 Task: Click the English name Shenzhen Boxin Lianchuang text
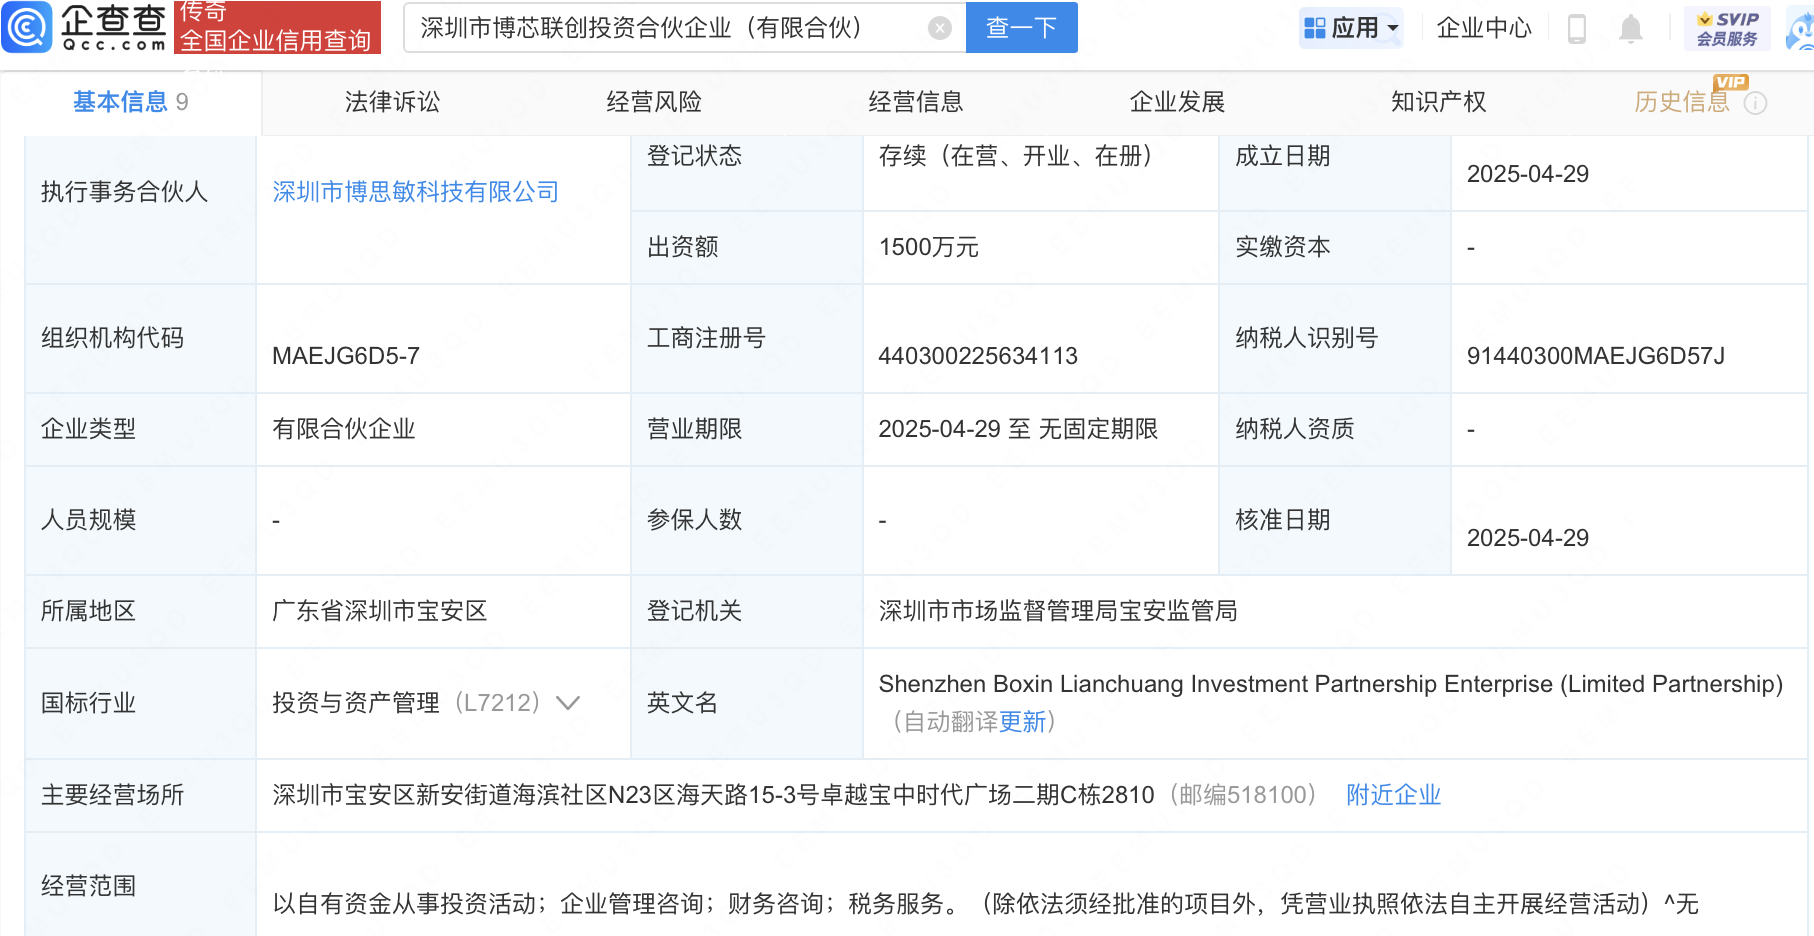pyautogui.click(x=1330, y=684)
